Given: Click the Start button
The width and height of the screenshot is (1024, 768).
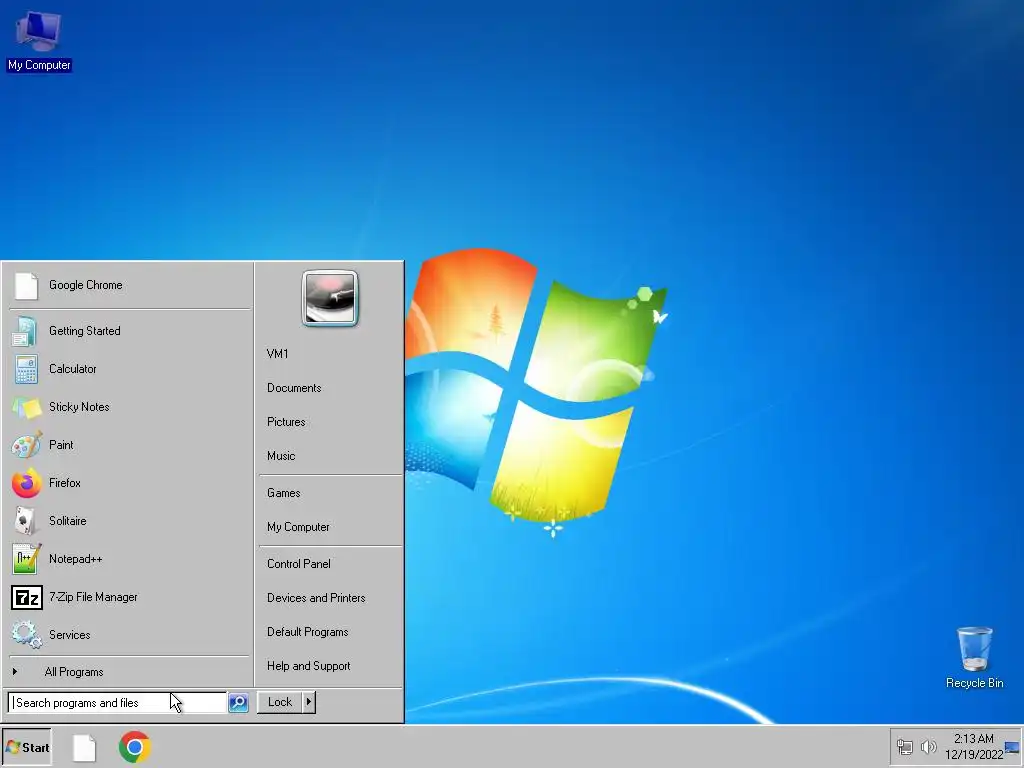Looking at the screenshot, I should 27,748.
